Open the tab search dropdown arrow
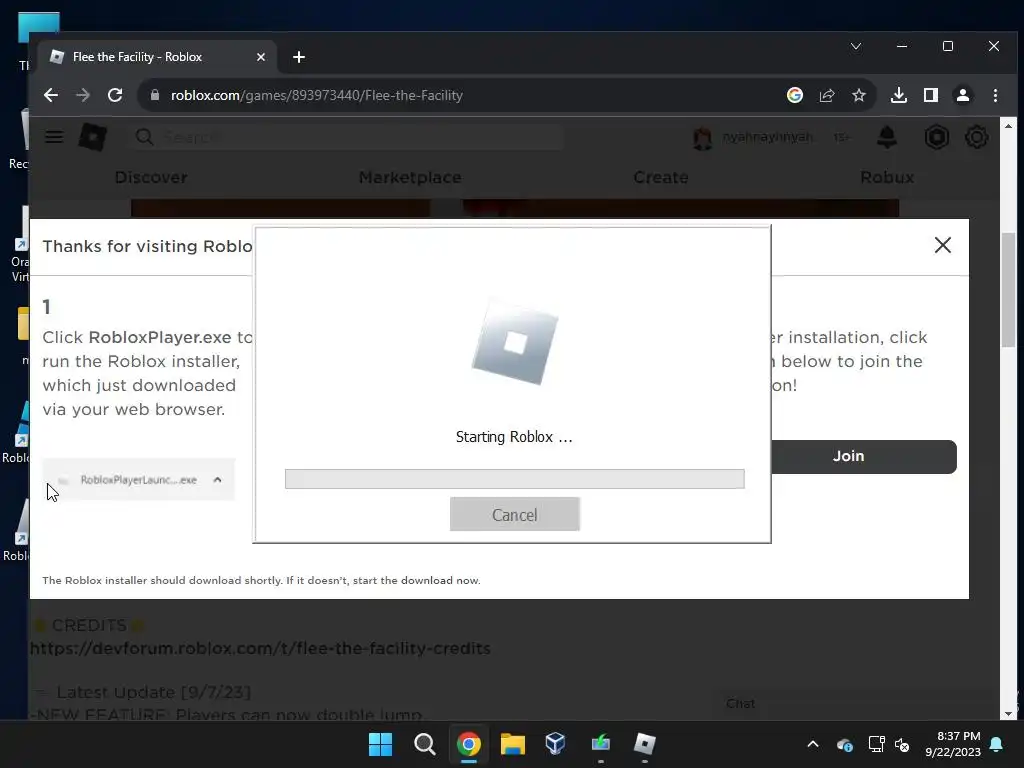 coord(856,46)
